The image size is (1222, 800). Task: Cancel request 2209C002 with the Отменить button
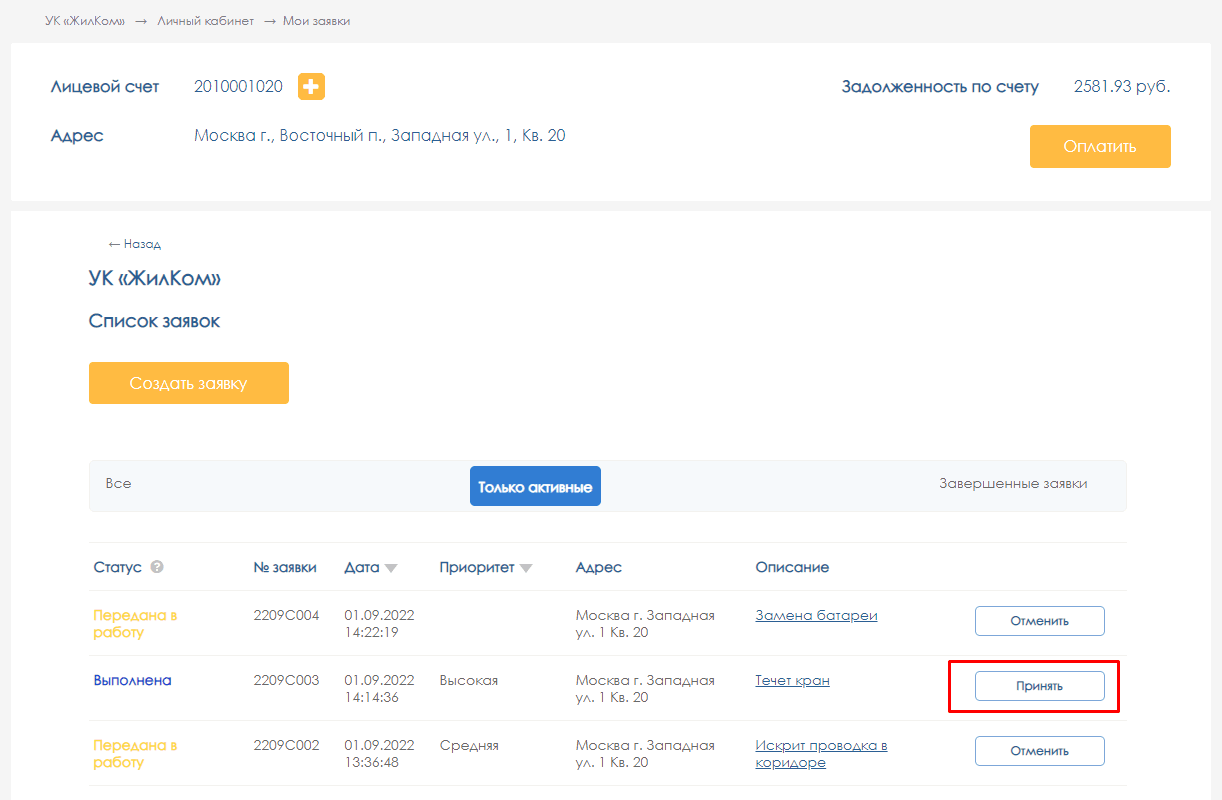click(1039, 751)
